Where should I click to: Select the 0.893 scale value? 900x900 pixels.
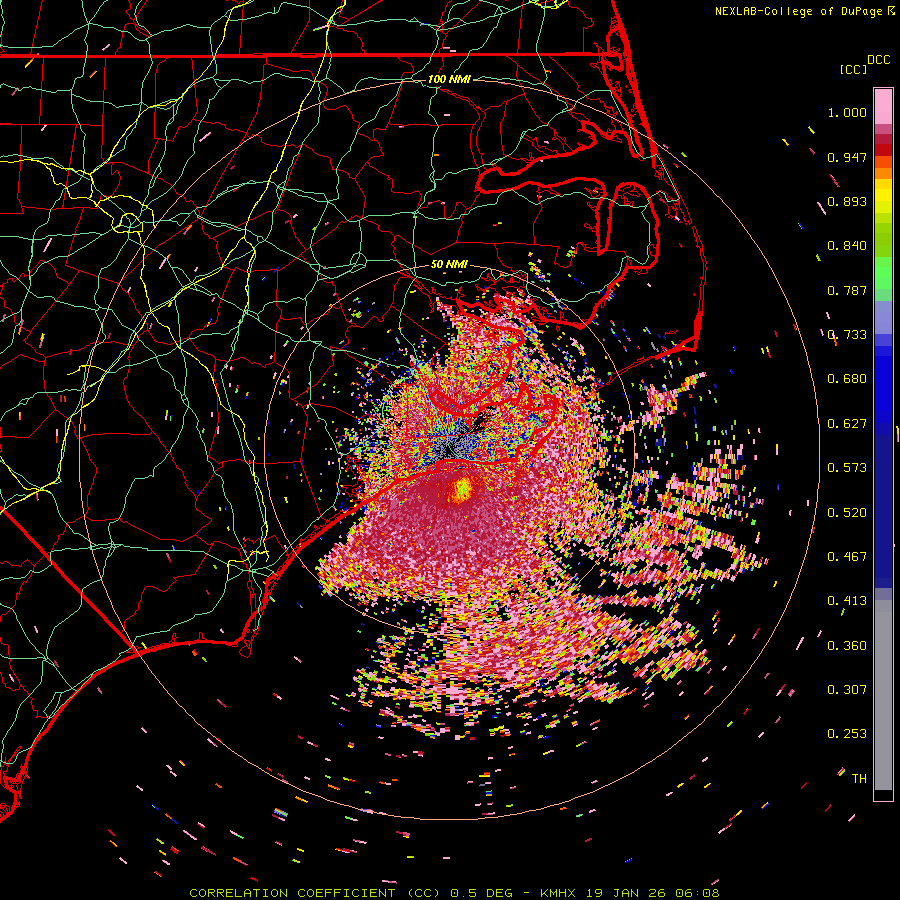[x=847, y=201]
